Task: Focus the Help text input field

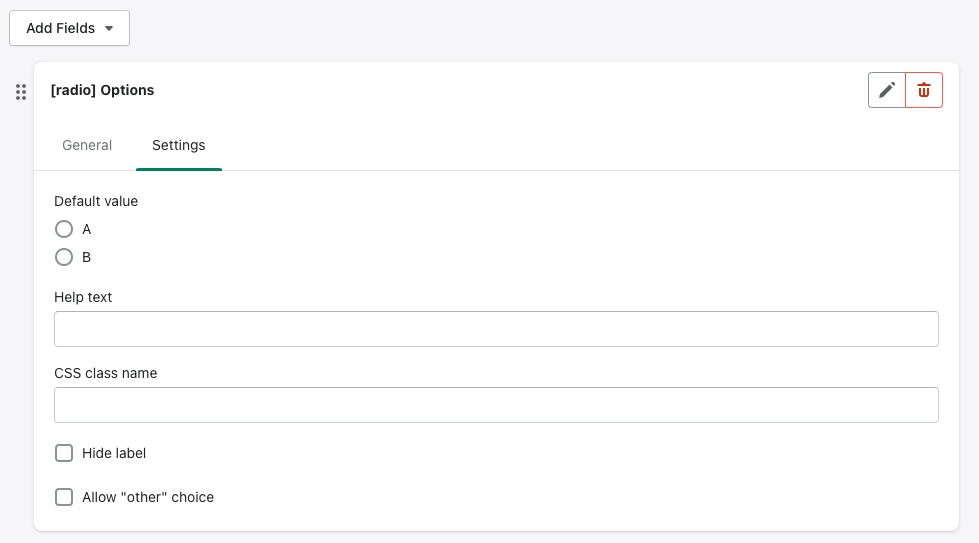Action: pos(496,329)
